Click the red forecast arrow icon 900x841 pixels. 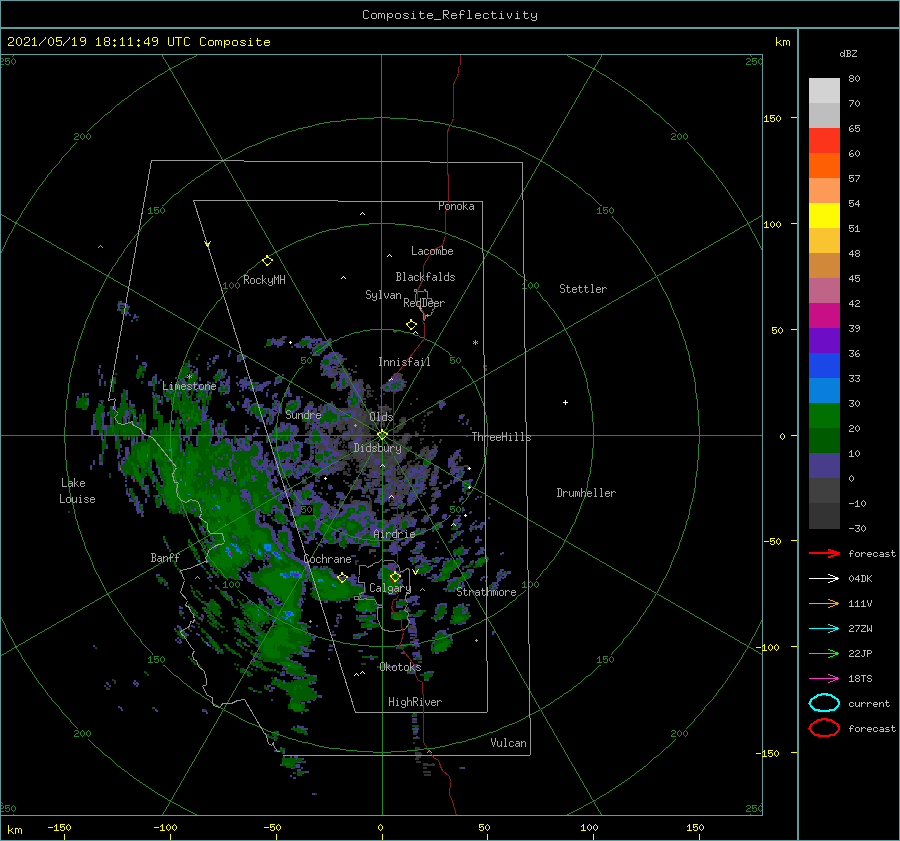pyautogui.click(x=824, y=553)
